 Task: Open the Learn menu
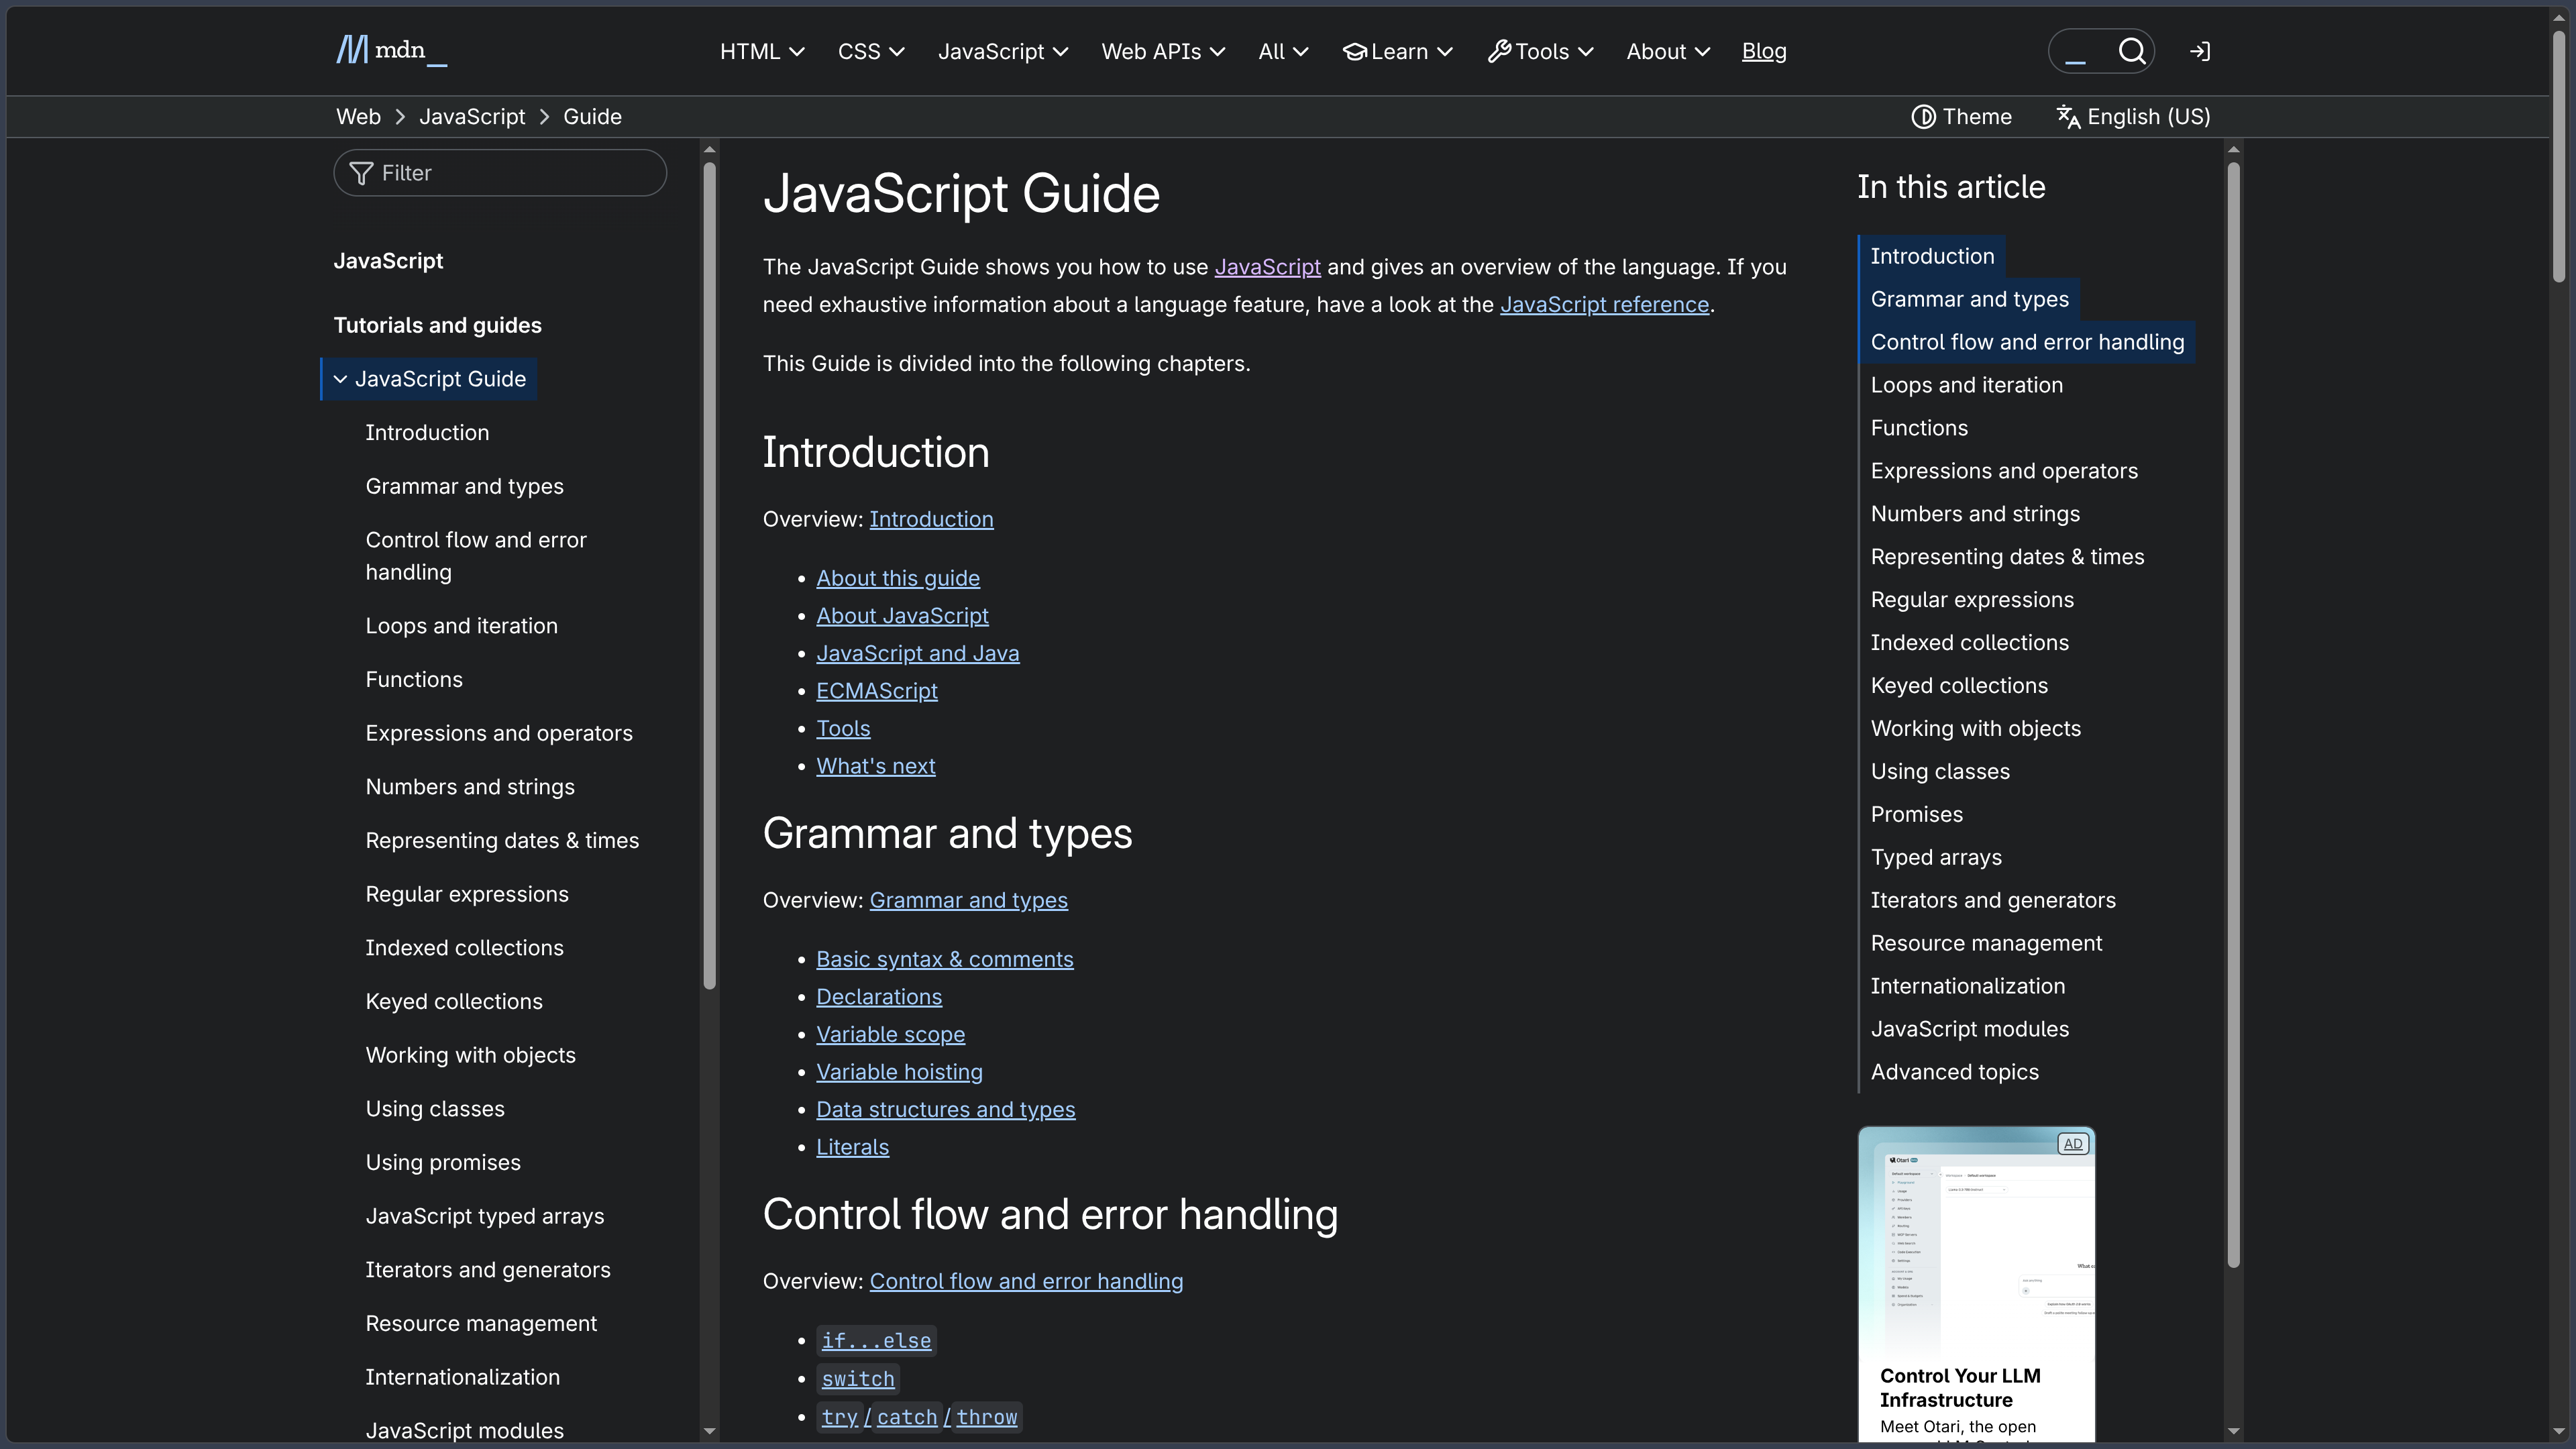[x=1397, y=51]
